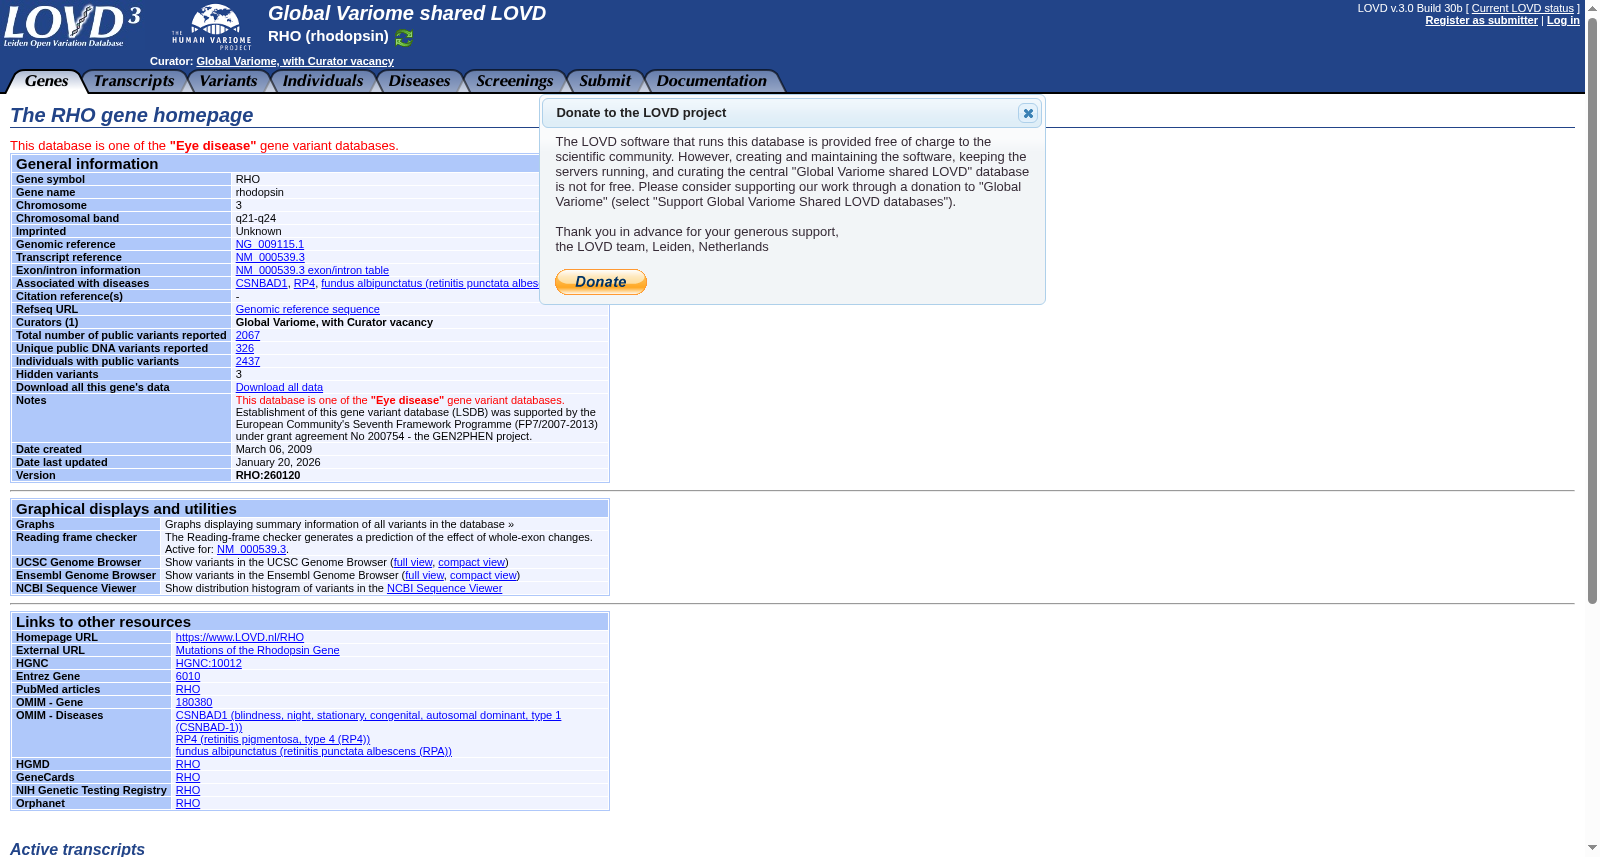Open the GeneCards RHO link

pyautogui.click(x=188, y=777)
